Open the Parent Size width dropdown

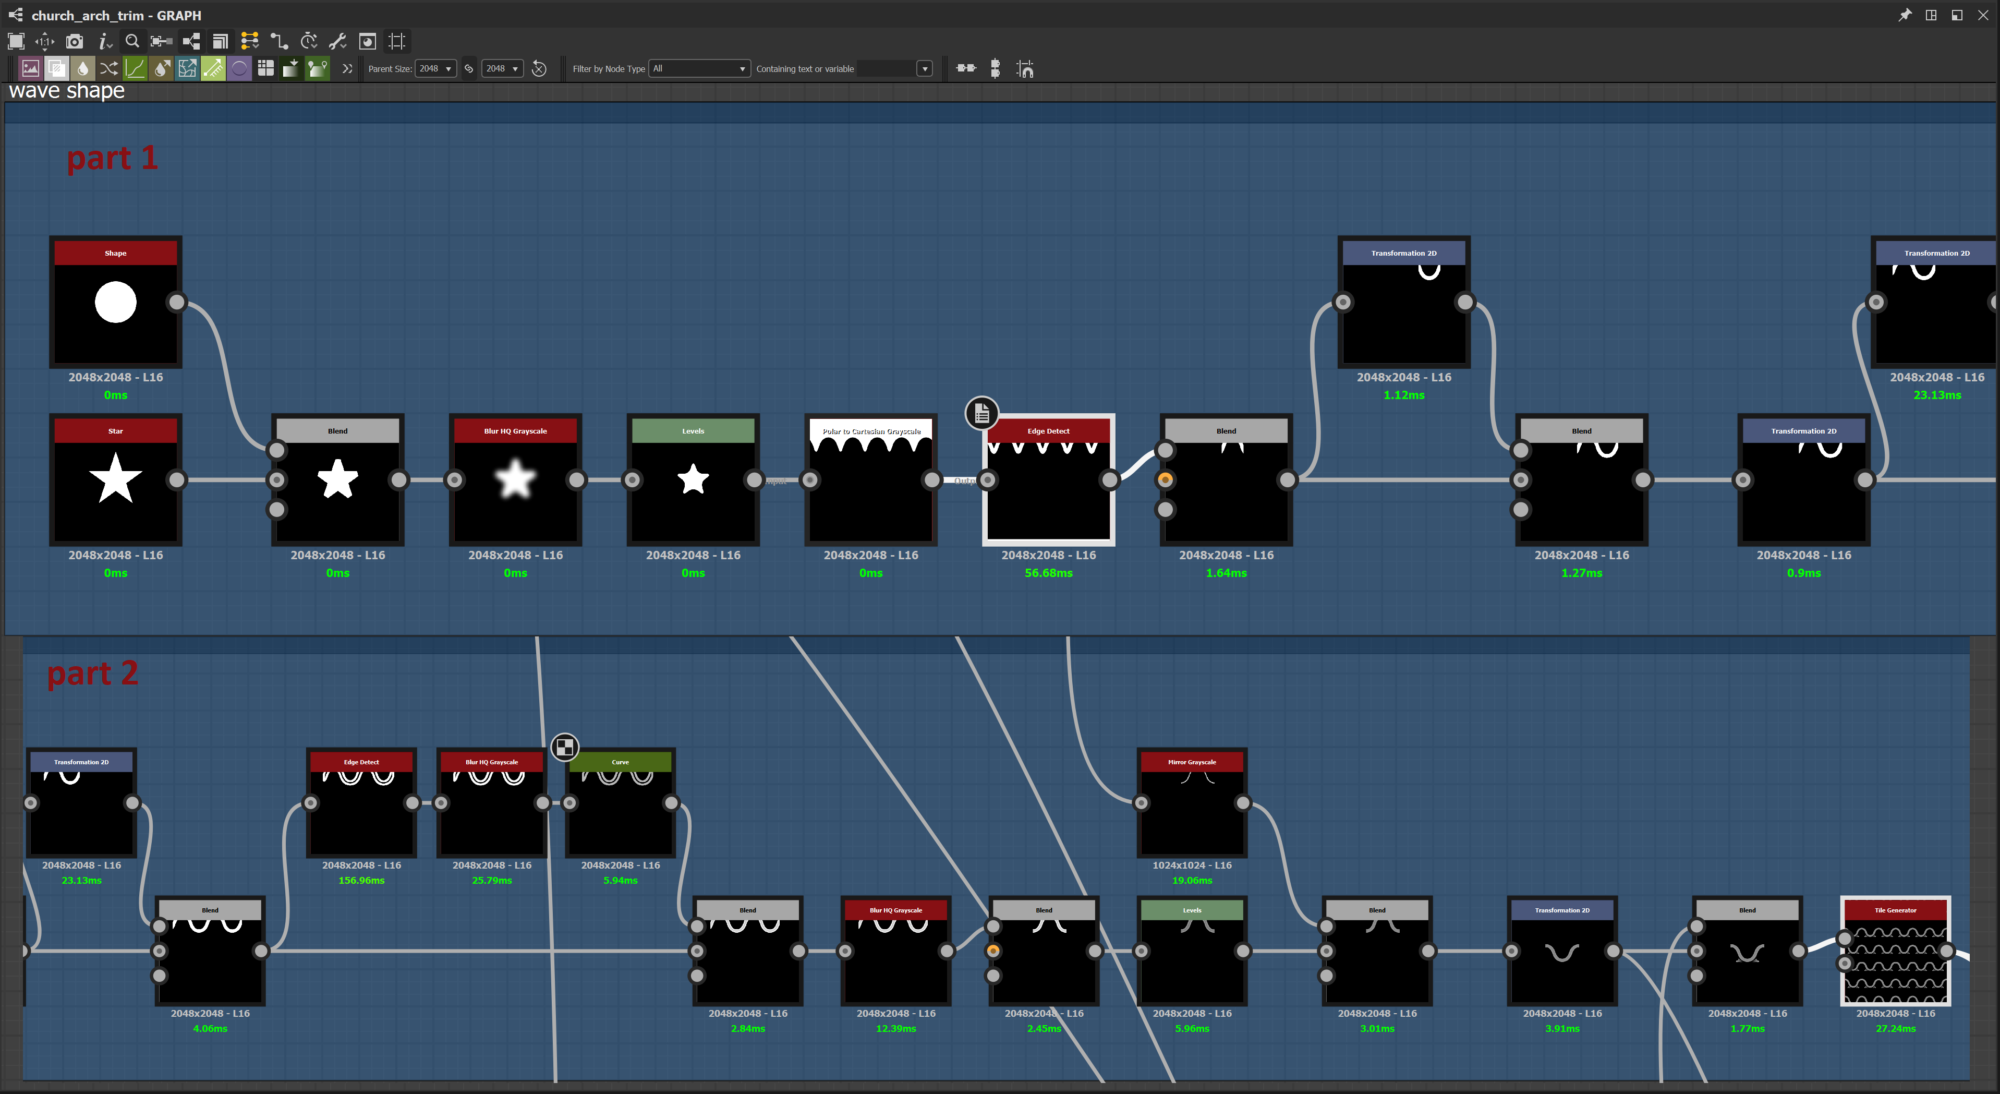[x=436, y=68]
